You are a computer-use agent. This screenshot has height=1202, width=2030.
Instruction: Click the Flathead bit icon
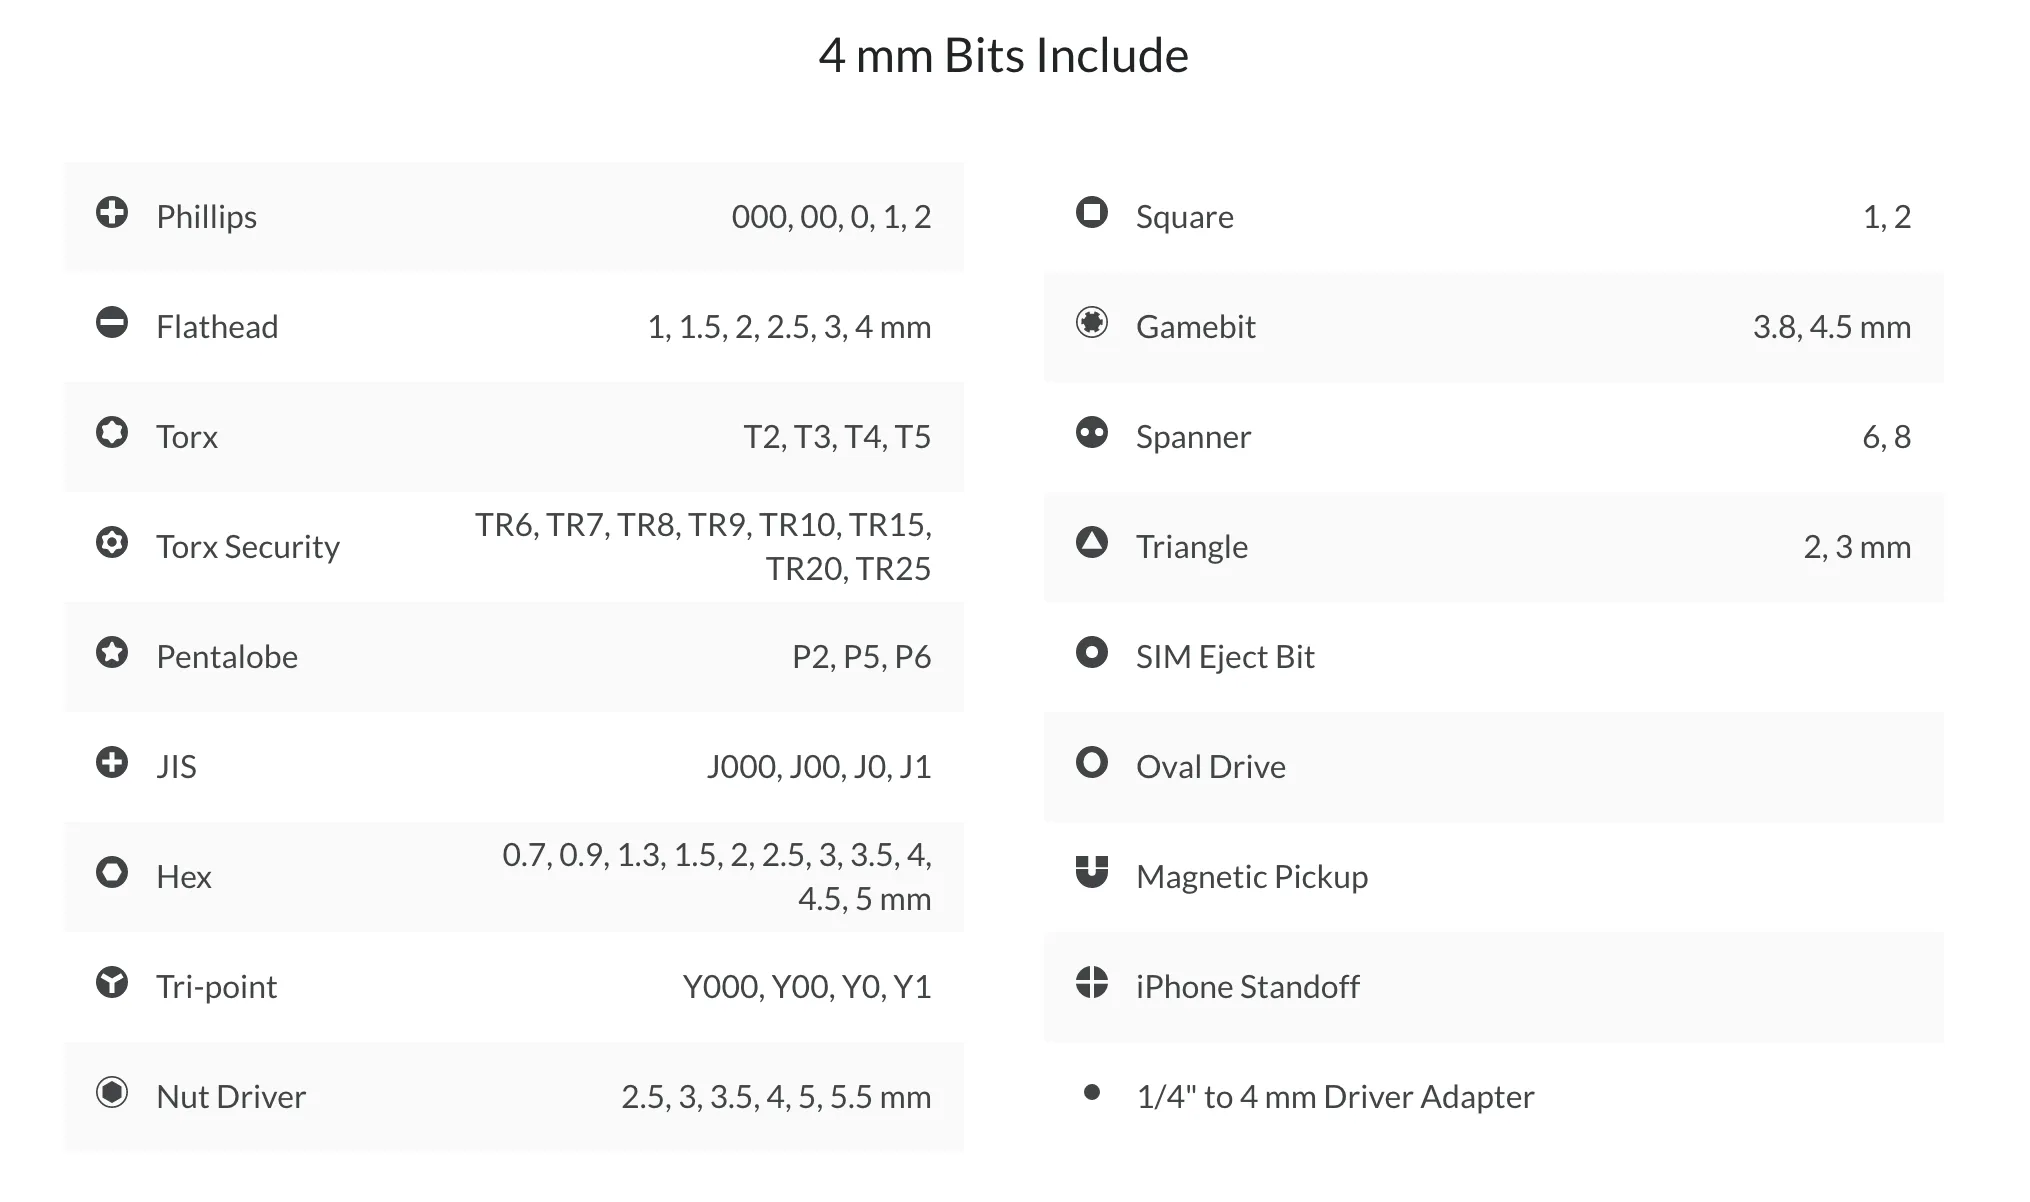[112, 322]
